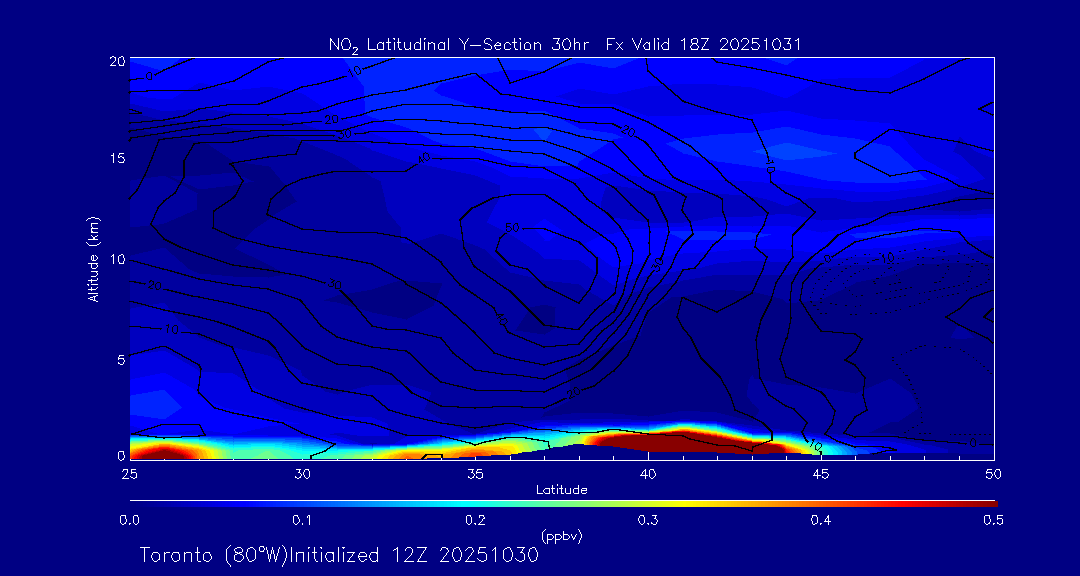The image size is (1080, 576).
Task: Click the Toronto (80°W) initialization caption
Action: (x=339, y=555)
